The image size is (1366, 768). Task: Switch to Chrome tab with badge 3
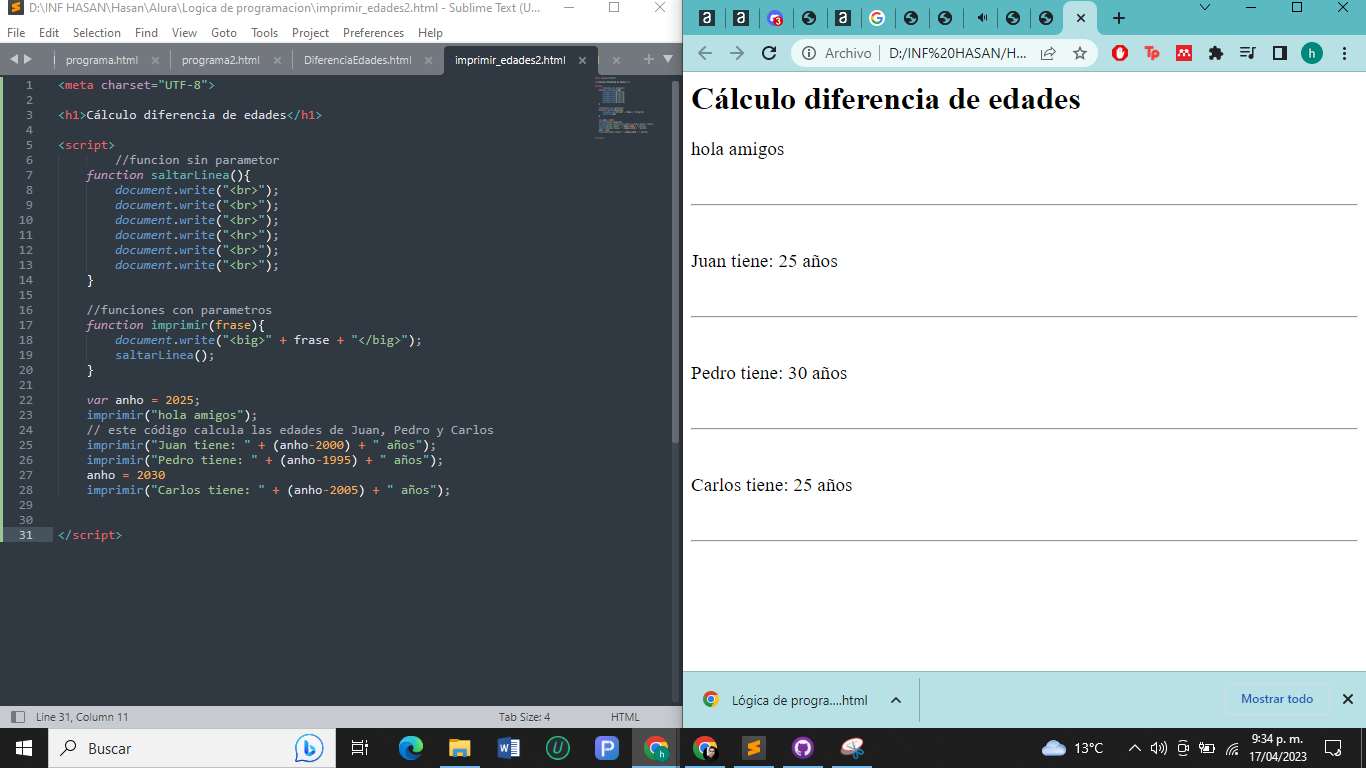tap(775, 18)
